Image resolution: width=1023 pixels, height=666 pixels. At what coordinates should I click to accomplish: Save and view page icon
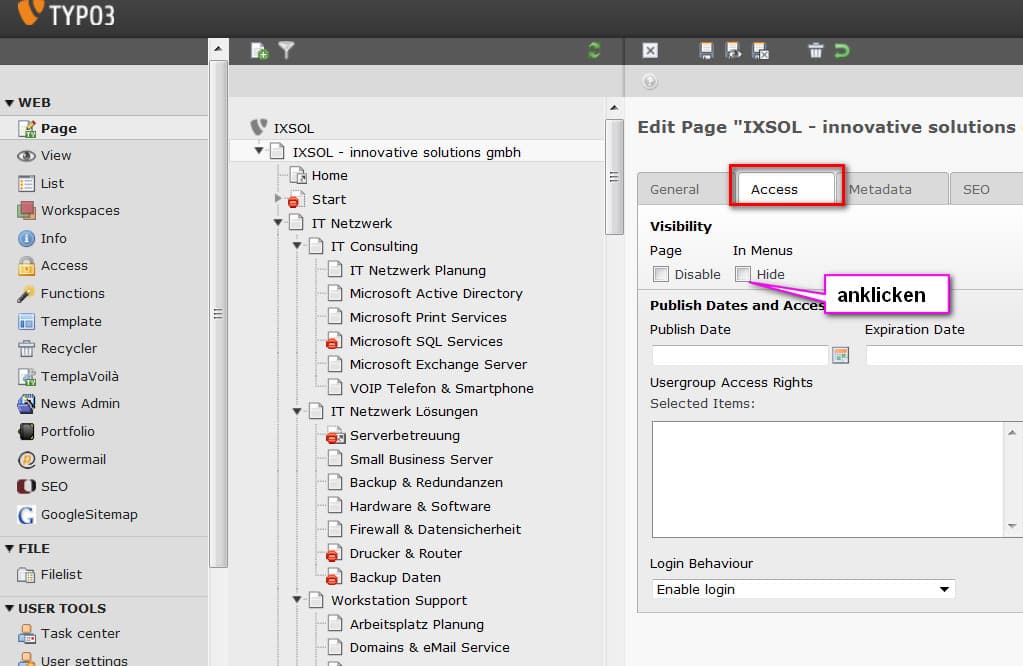733,51
